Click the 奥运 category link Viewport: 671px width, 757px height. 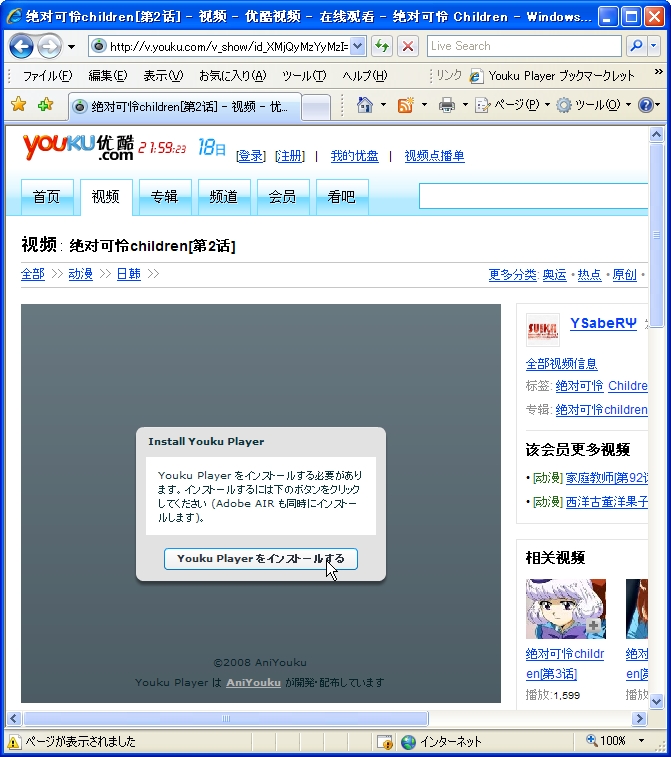554,275
